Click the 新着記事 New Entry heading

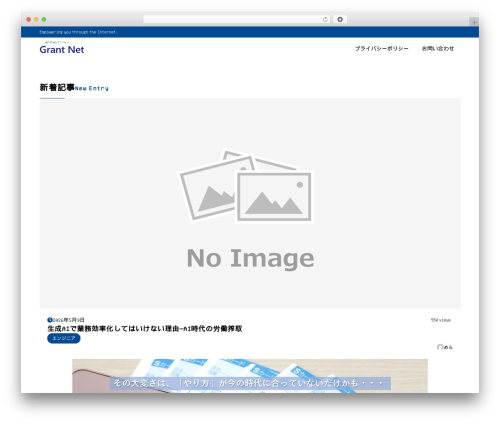(74, 88)
